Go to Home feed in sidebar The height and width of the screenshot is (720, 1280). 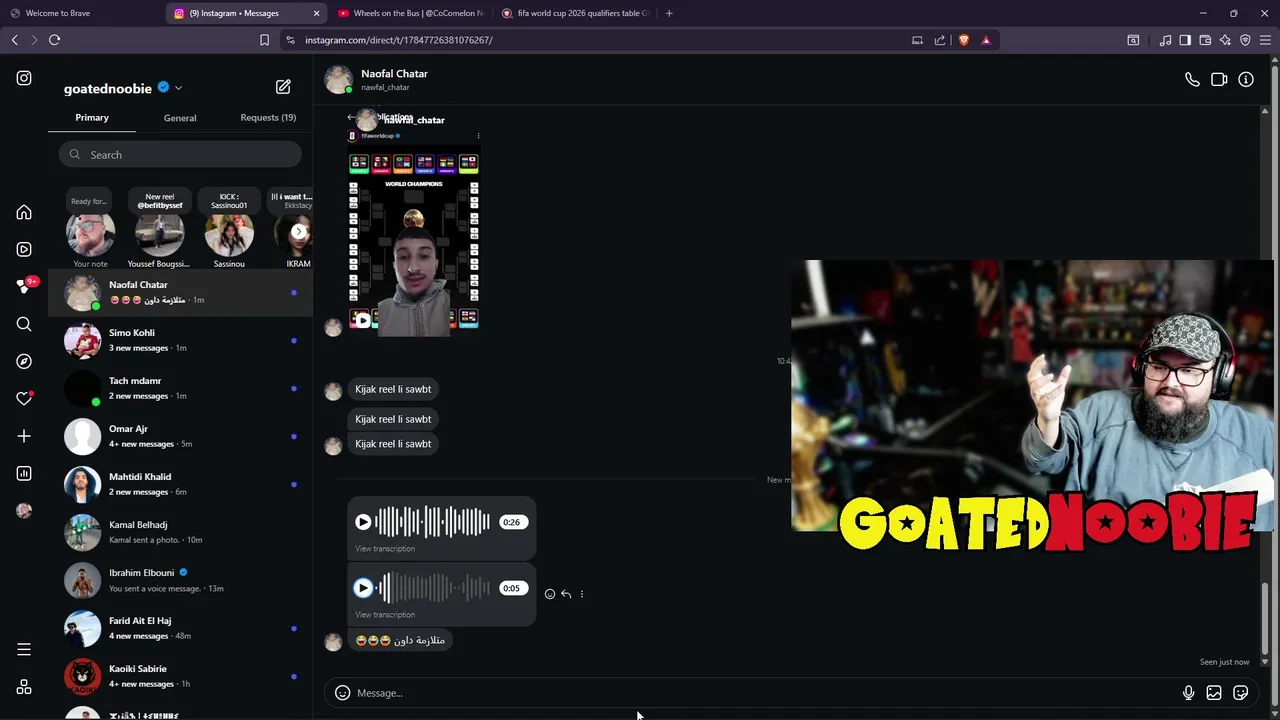click(x=24, y=212)
